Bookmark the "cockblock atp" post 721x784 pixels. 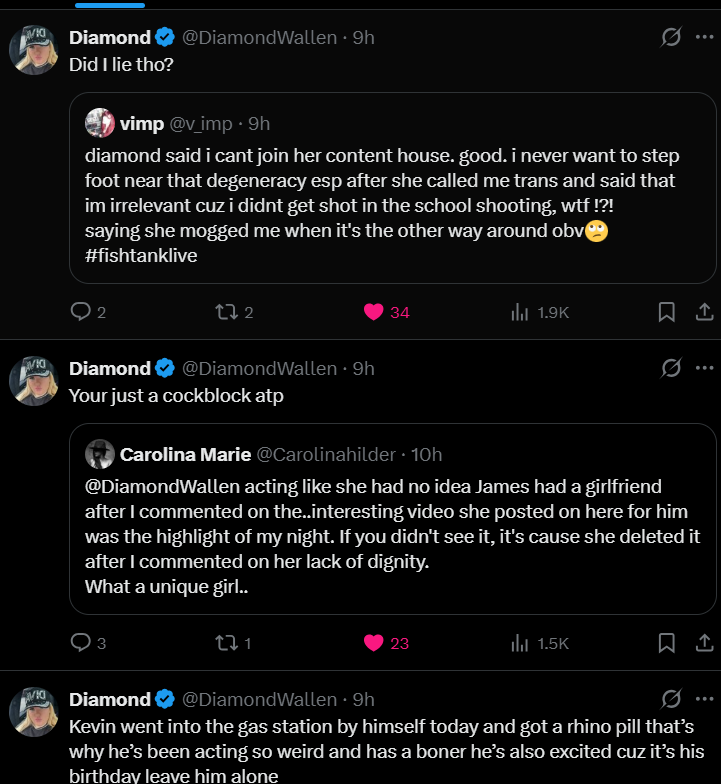pos(666,643)
